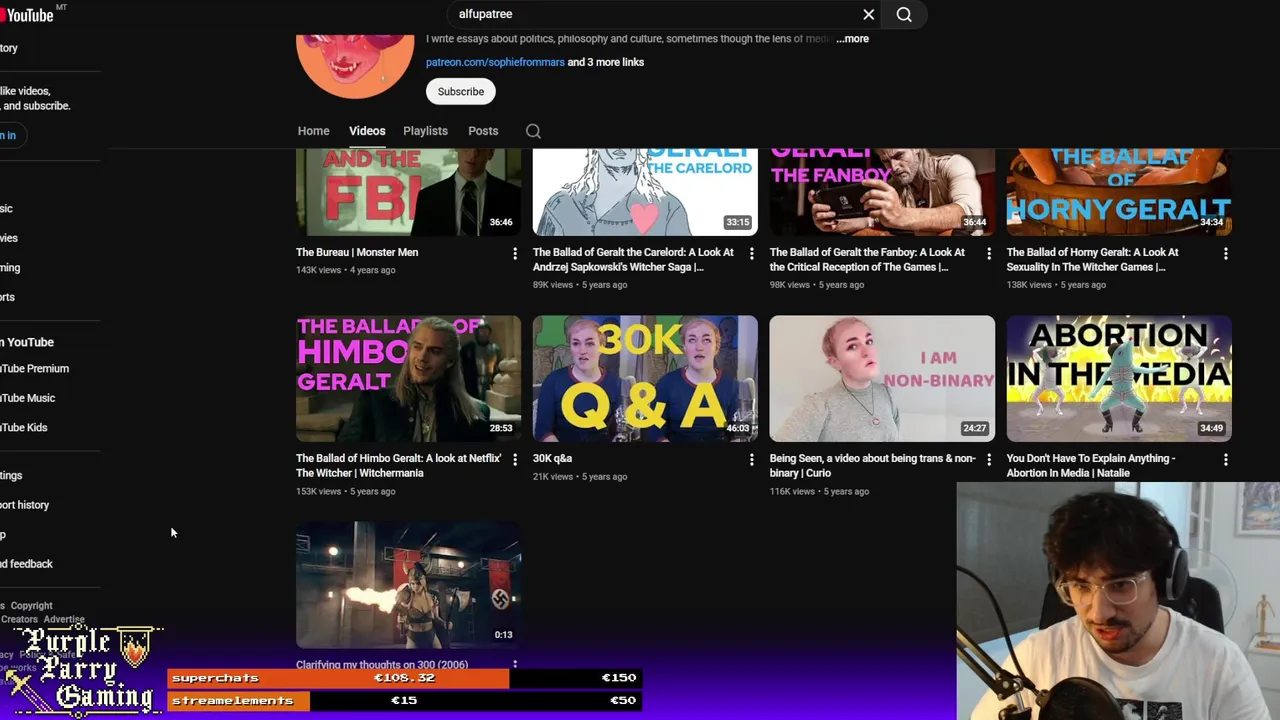The image size is (1280, 720).
Task: Open the patreon.com/sophiefrommars link
Action: click(x=495, y=62)
